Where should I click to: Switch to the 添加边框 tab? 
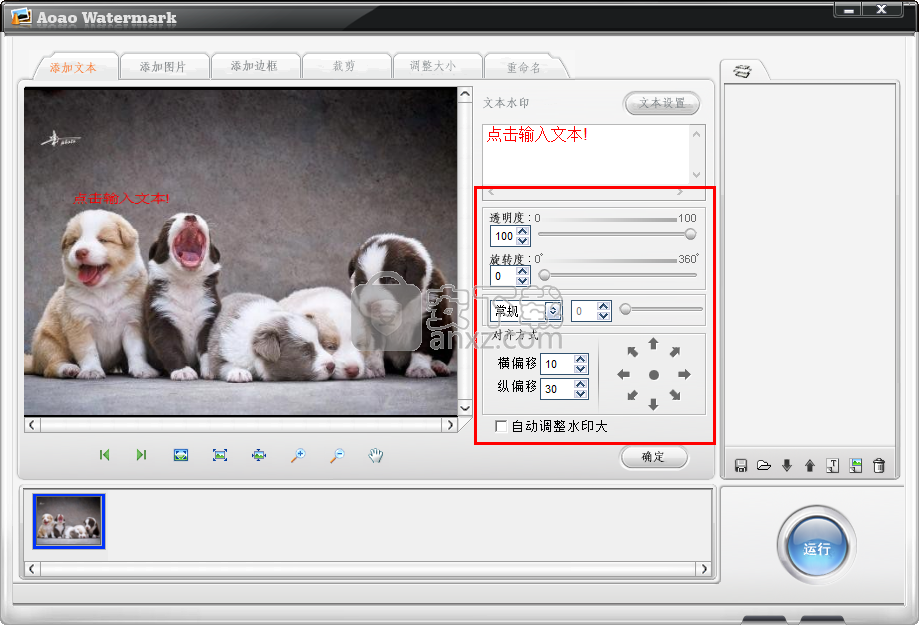pos(254,66)
